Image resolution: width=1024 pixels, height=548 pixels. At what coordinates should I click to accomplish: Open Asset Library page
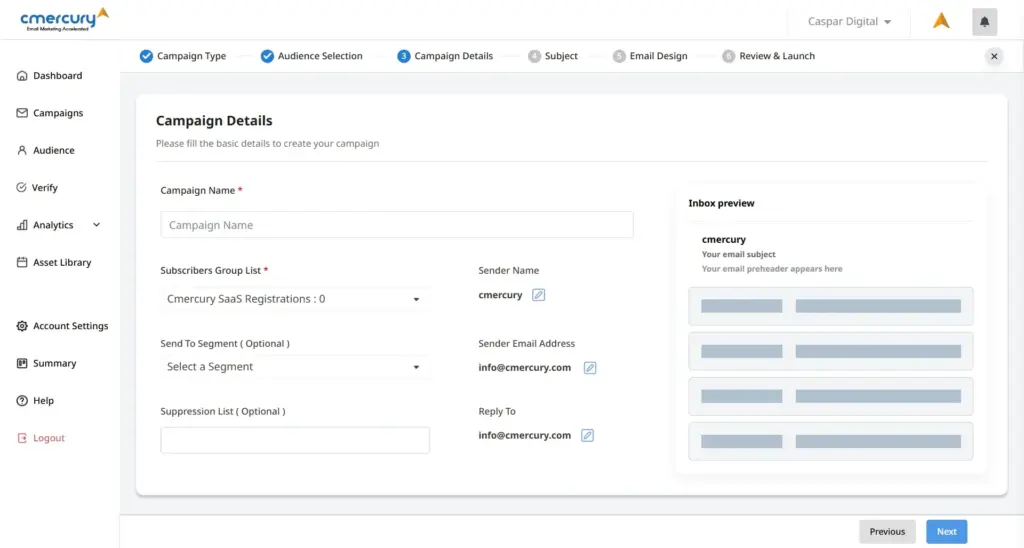[x=62, y=263]
